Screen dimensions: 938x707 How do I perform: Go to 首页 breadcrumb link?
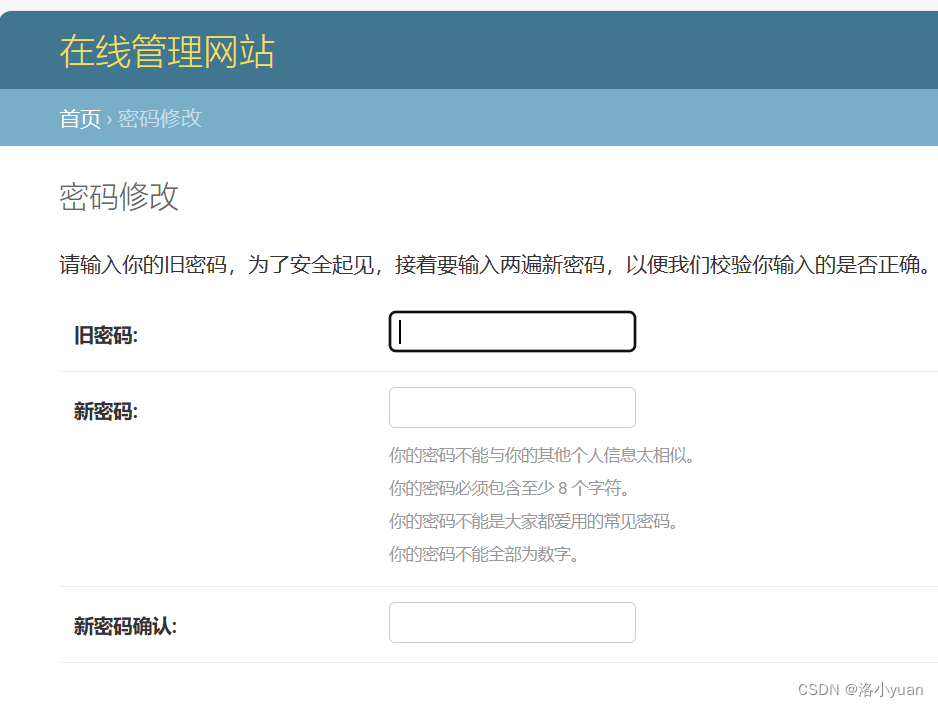click(80, 118)
